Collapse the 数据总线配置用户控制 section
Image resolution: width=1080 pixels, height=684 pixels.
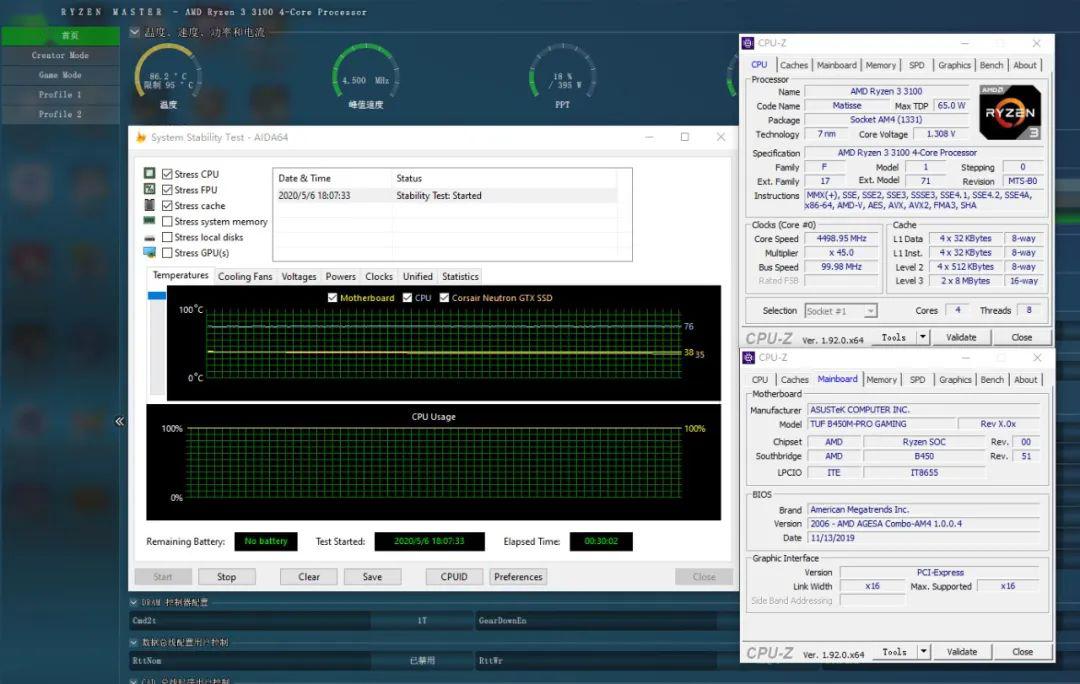click(134, 642)
